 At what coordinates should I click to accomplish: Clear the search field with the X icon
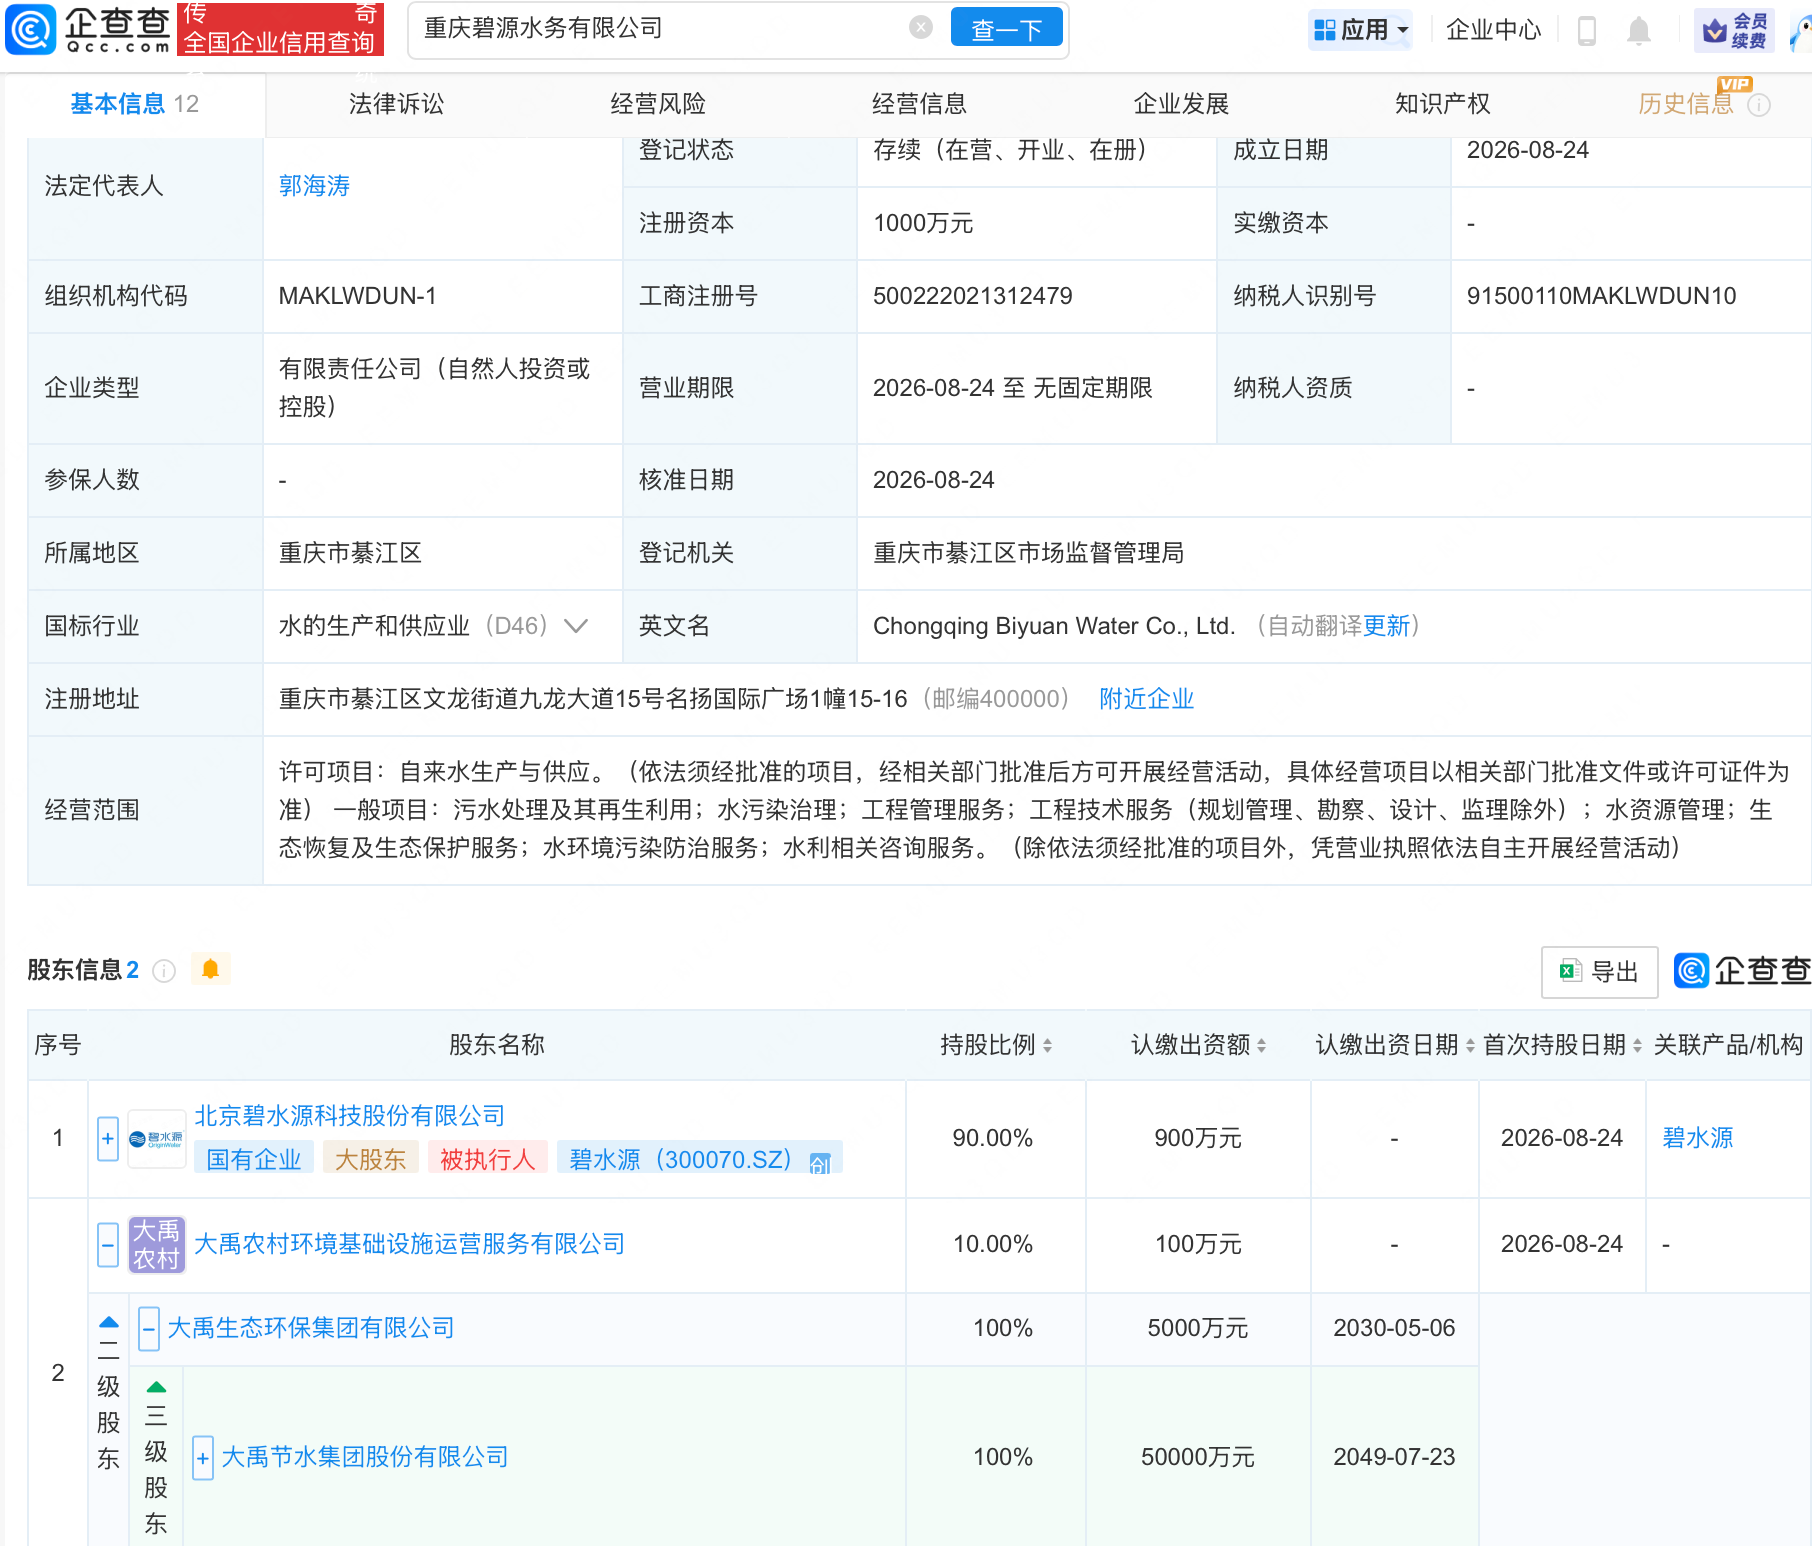920,27
